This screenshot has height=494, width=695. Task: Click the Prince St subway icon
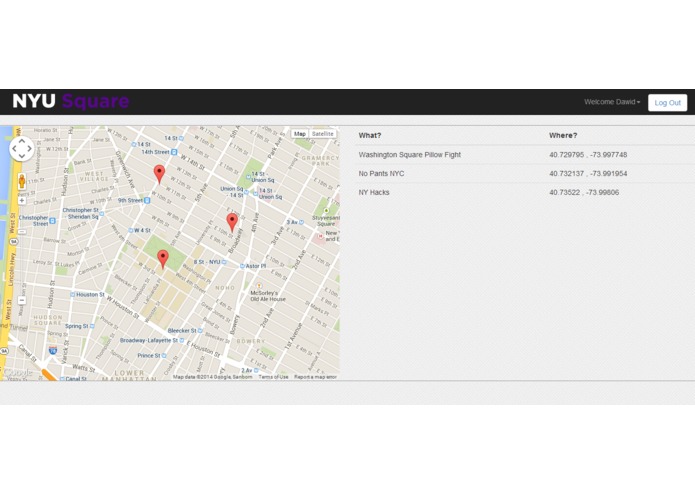[164, 355]
